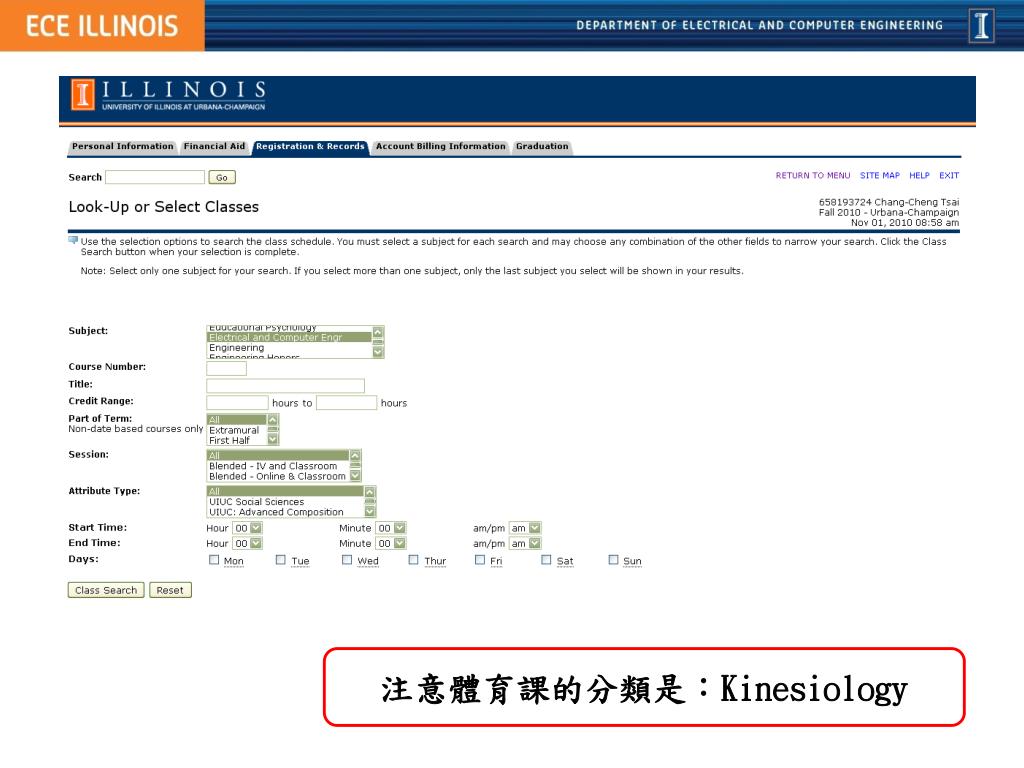Open the SITE MAP link
1024x768 pixels.
[x=880, y=175]
